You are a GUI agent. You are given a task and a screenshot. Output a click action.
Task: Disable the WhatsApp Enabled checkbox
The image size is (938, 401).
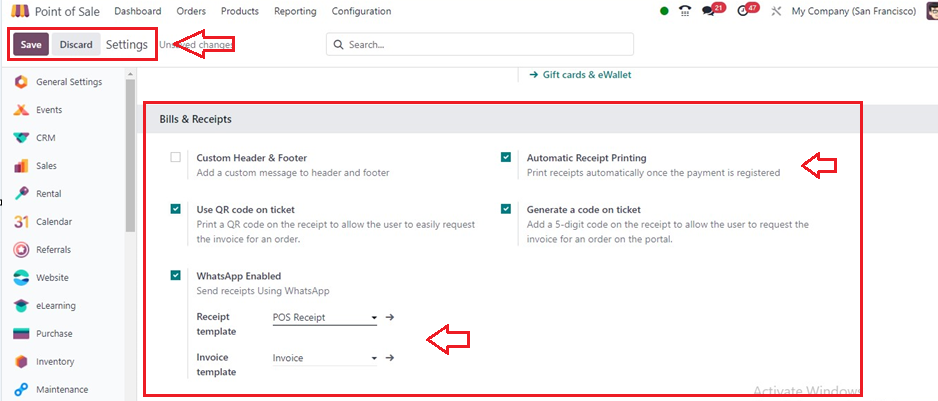point(175,275)
